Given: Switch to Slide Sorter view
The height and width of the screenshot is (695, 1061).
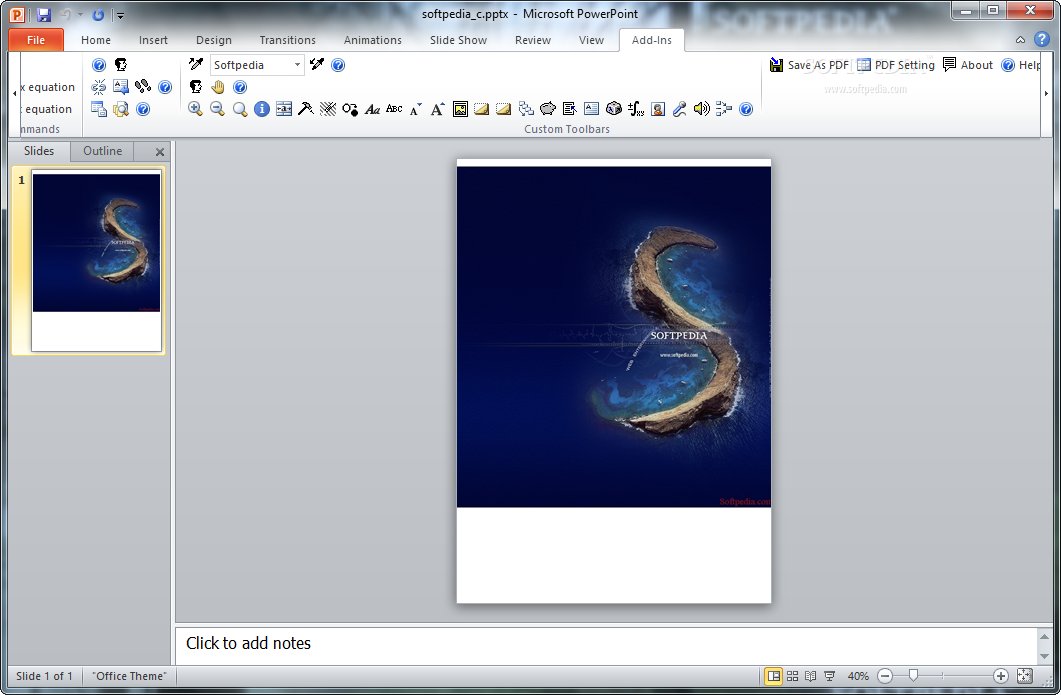Looking at the screenshot, I should tap(792, 675).
